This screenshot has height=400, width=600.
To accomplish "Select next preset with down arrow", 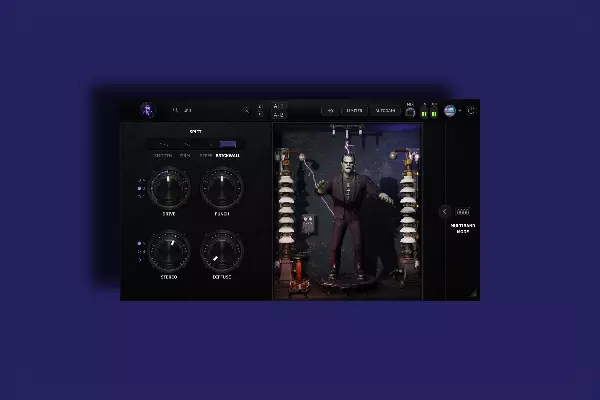I will pos(260,114).
